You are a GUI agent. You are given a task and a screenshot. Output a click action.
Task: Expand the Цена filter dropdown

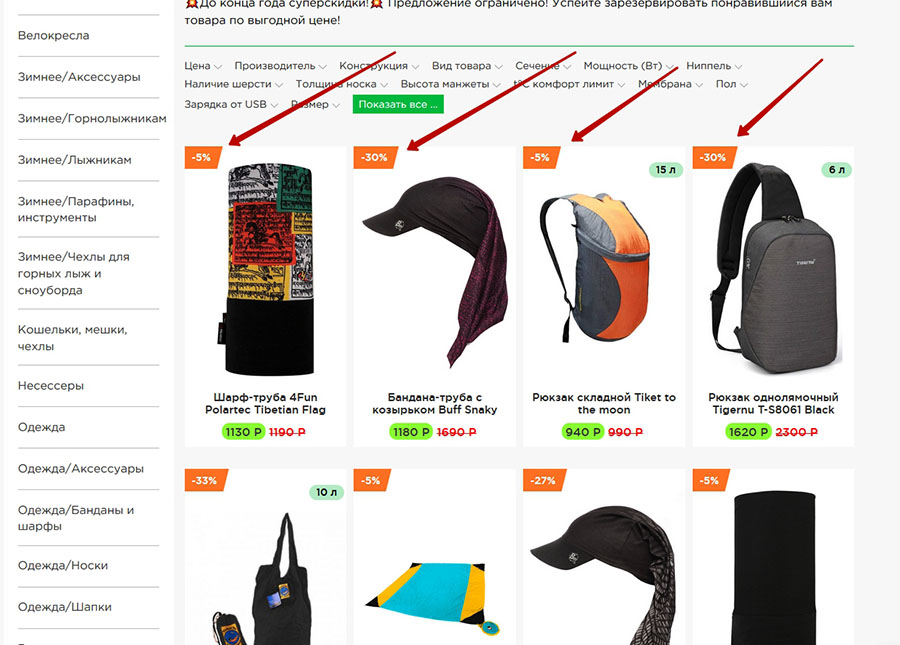[203, 66]
